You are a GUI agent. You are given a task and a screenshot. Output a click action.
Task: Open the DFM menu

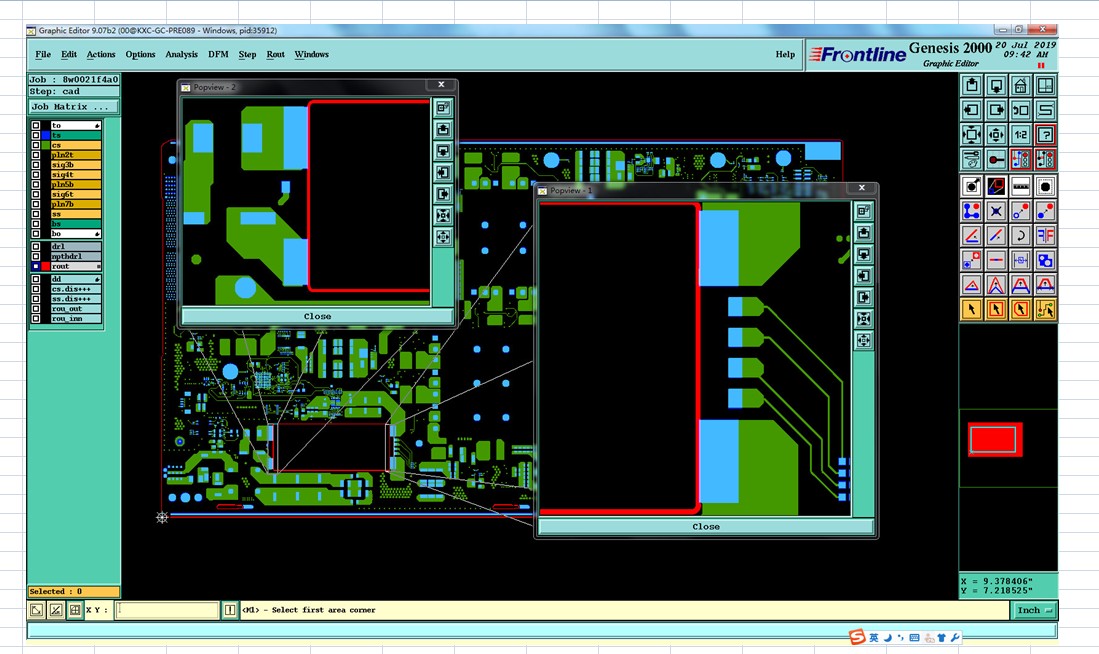pos(218,54)
